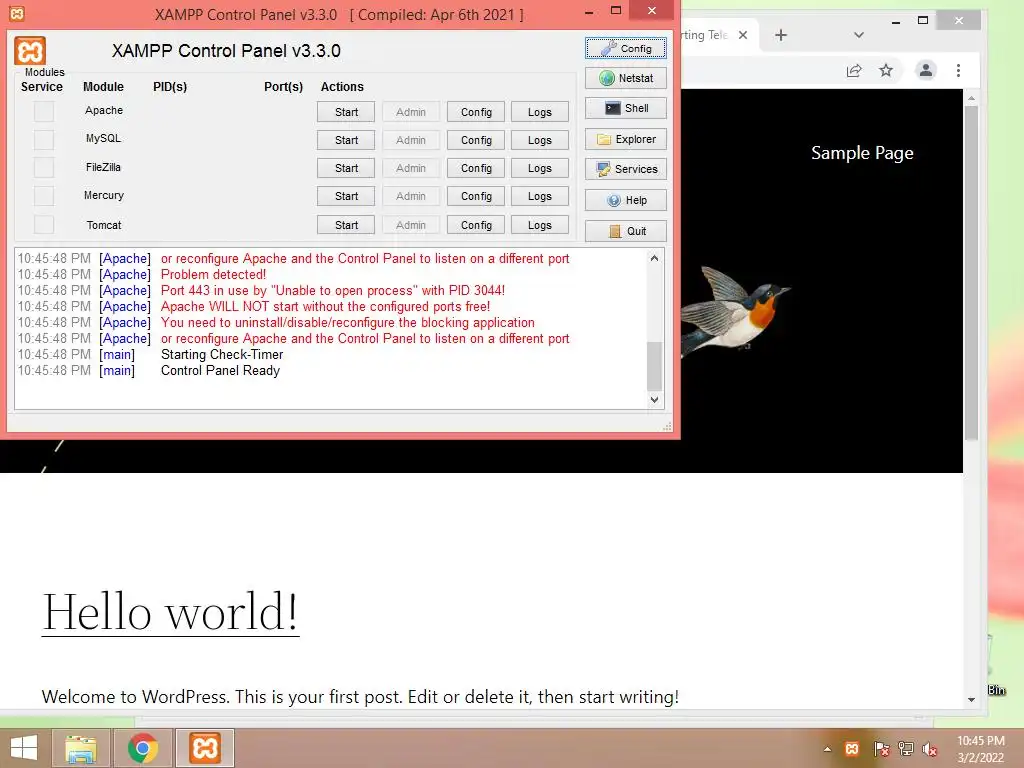Click the XAMPP logo in control panel header
Viewport: 1024px width, 768px height.
tap(30, 51)
